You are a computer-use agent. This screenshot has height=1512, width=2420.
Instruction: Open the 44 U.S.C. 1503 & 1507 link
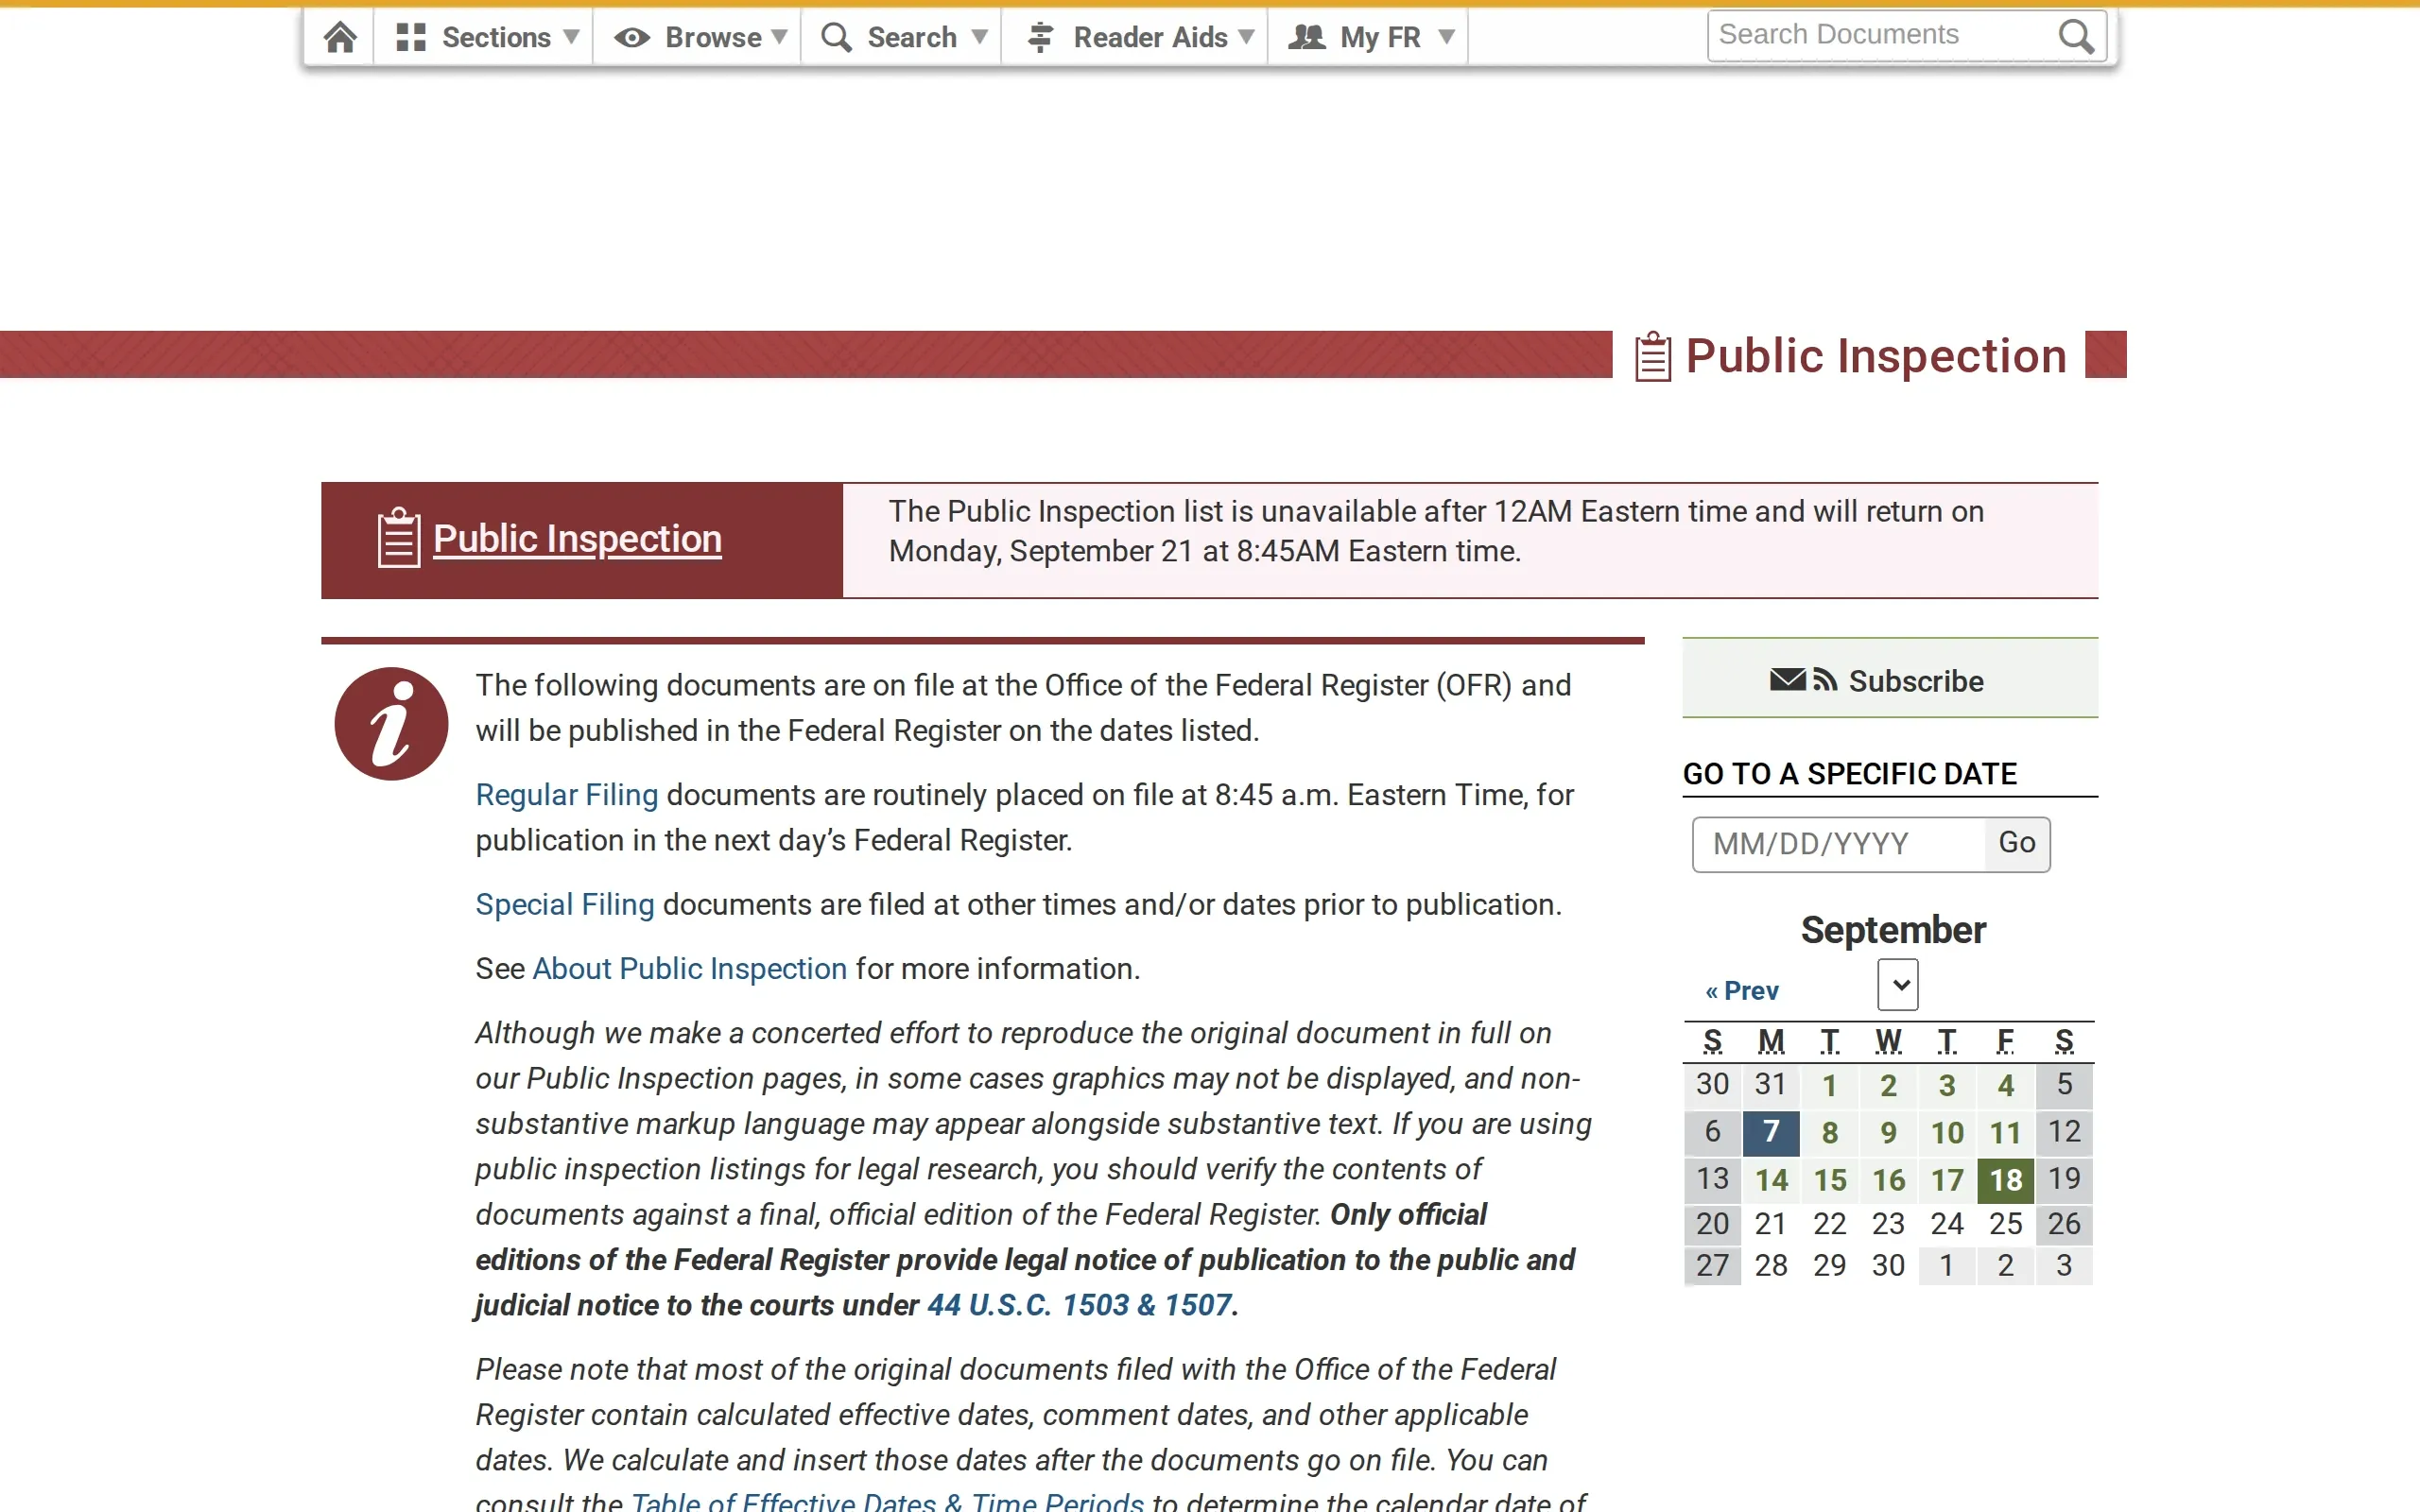1079,1305
